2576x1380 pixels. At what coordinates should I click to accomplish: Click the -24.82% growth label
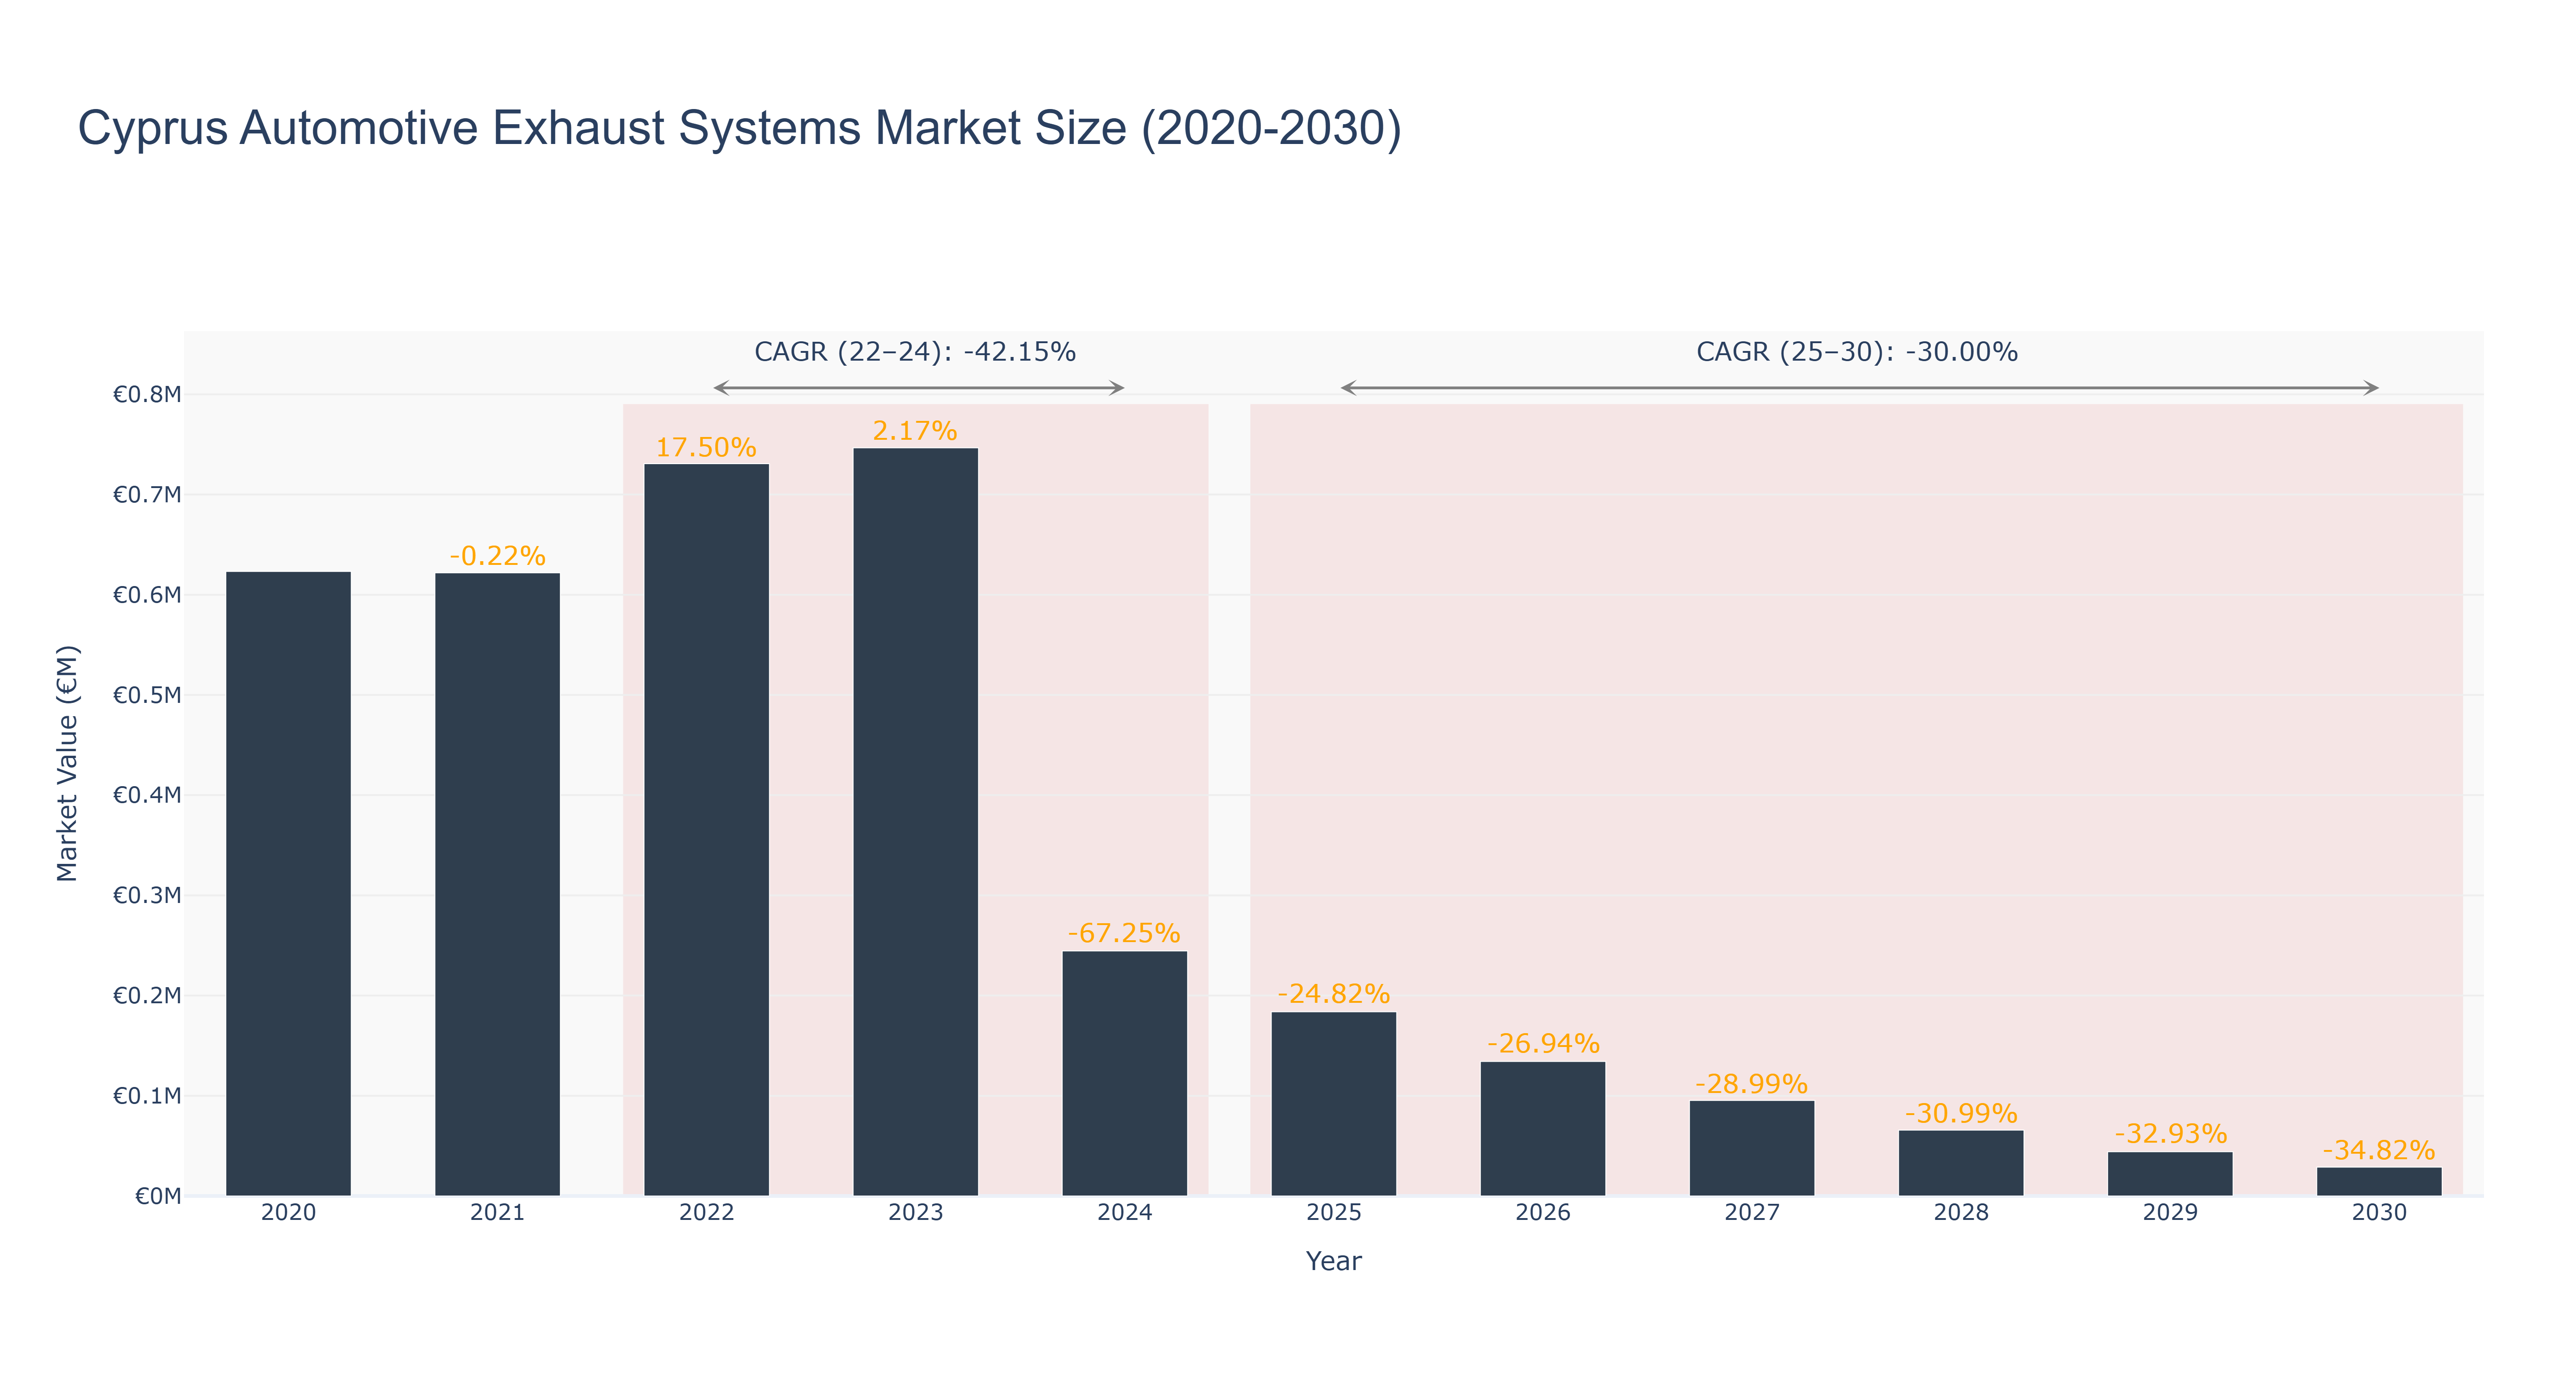[1333, 994]
